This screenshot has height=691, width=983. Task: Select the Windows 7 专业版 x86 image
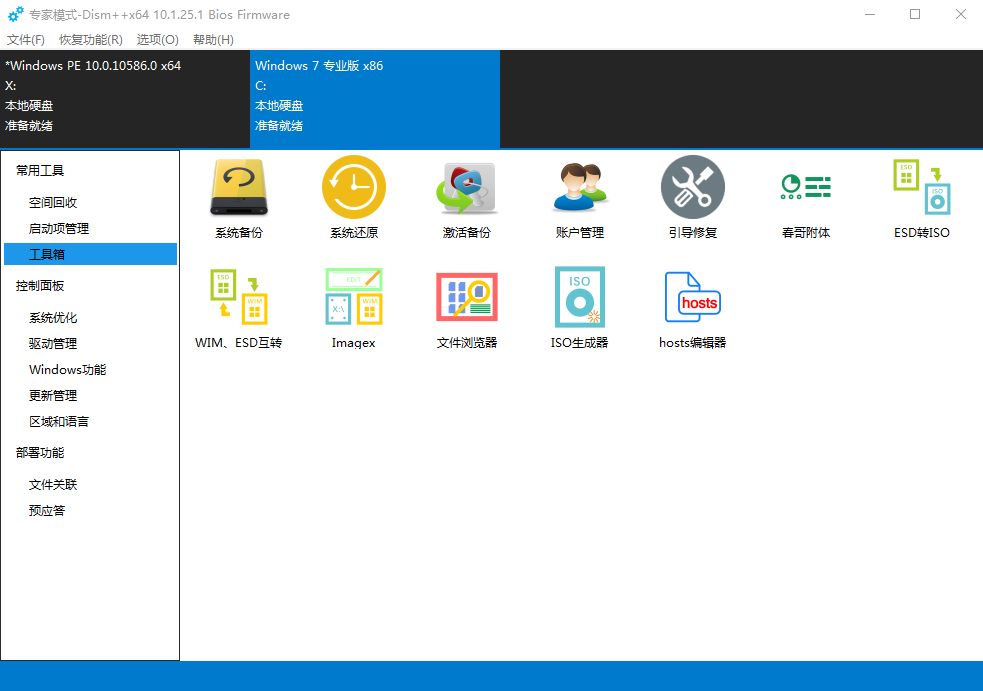point(374,97)
